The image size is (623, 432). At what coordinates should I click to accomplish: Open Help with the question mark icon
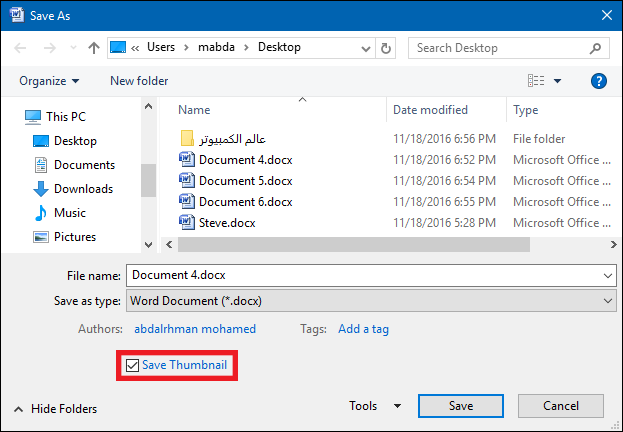(x=598, y=81)
